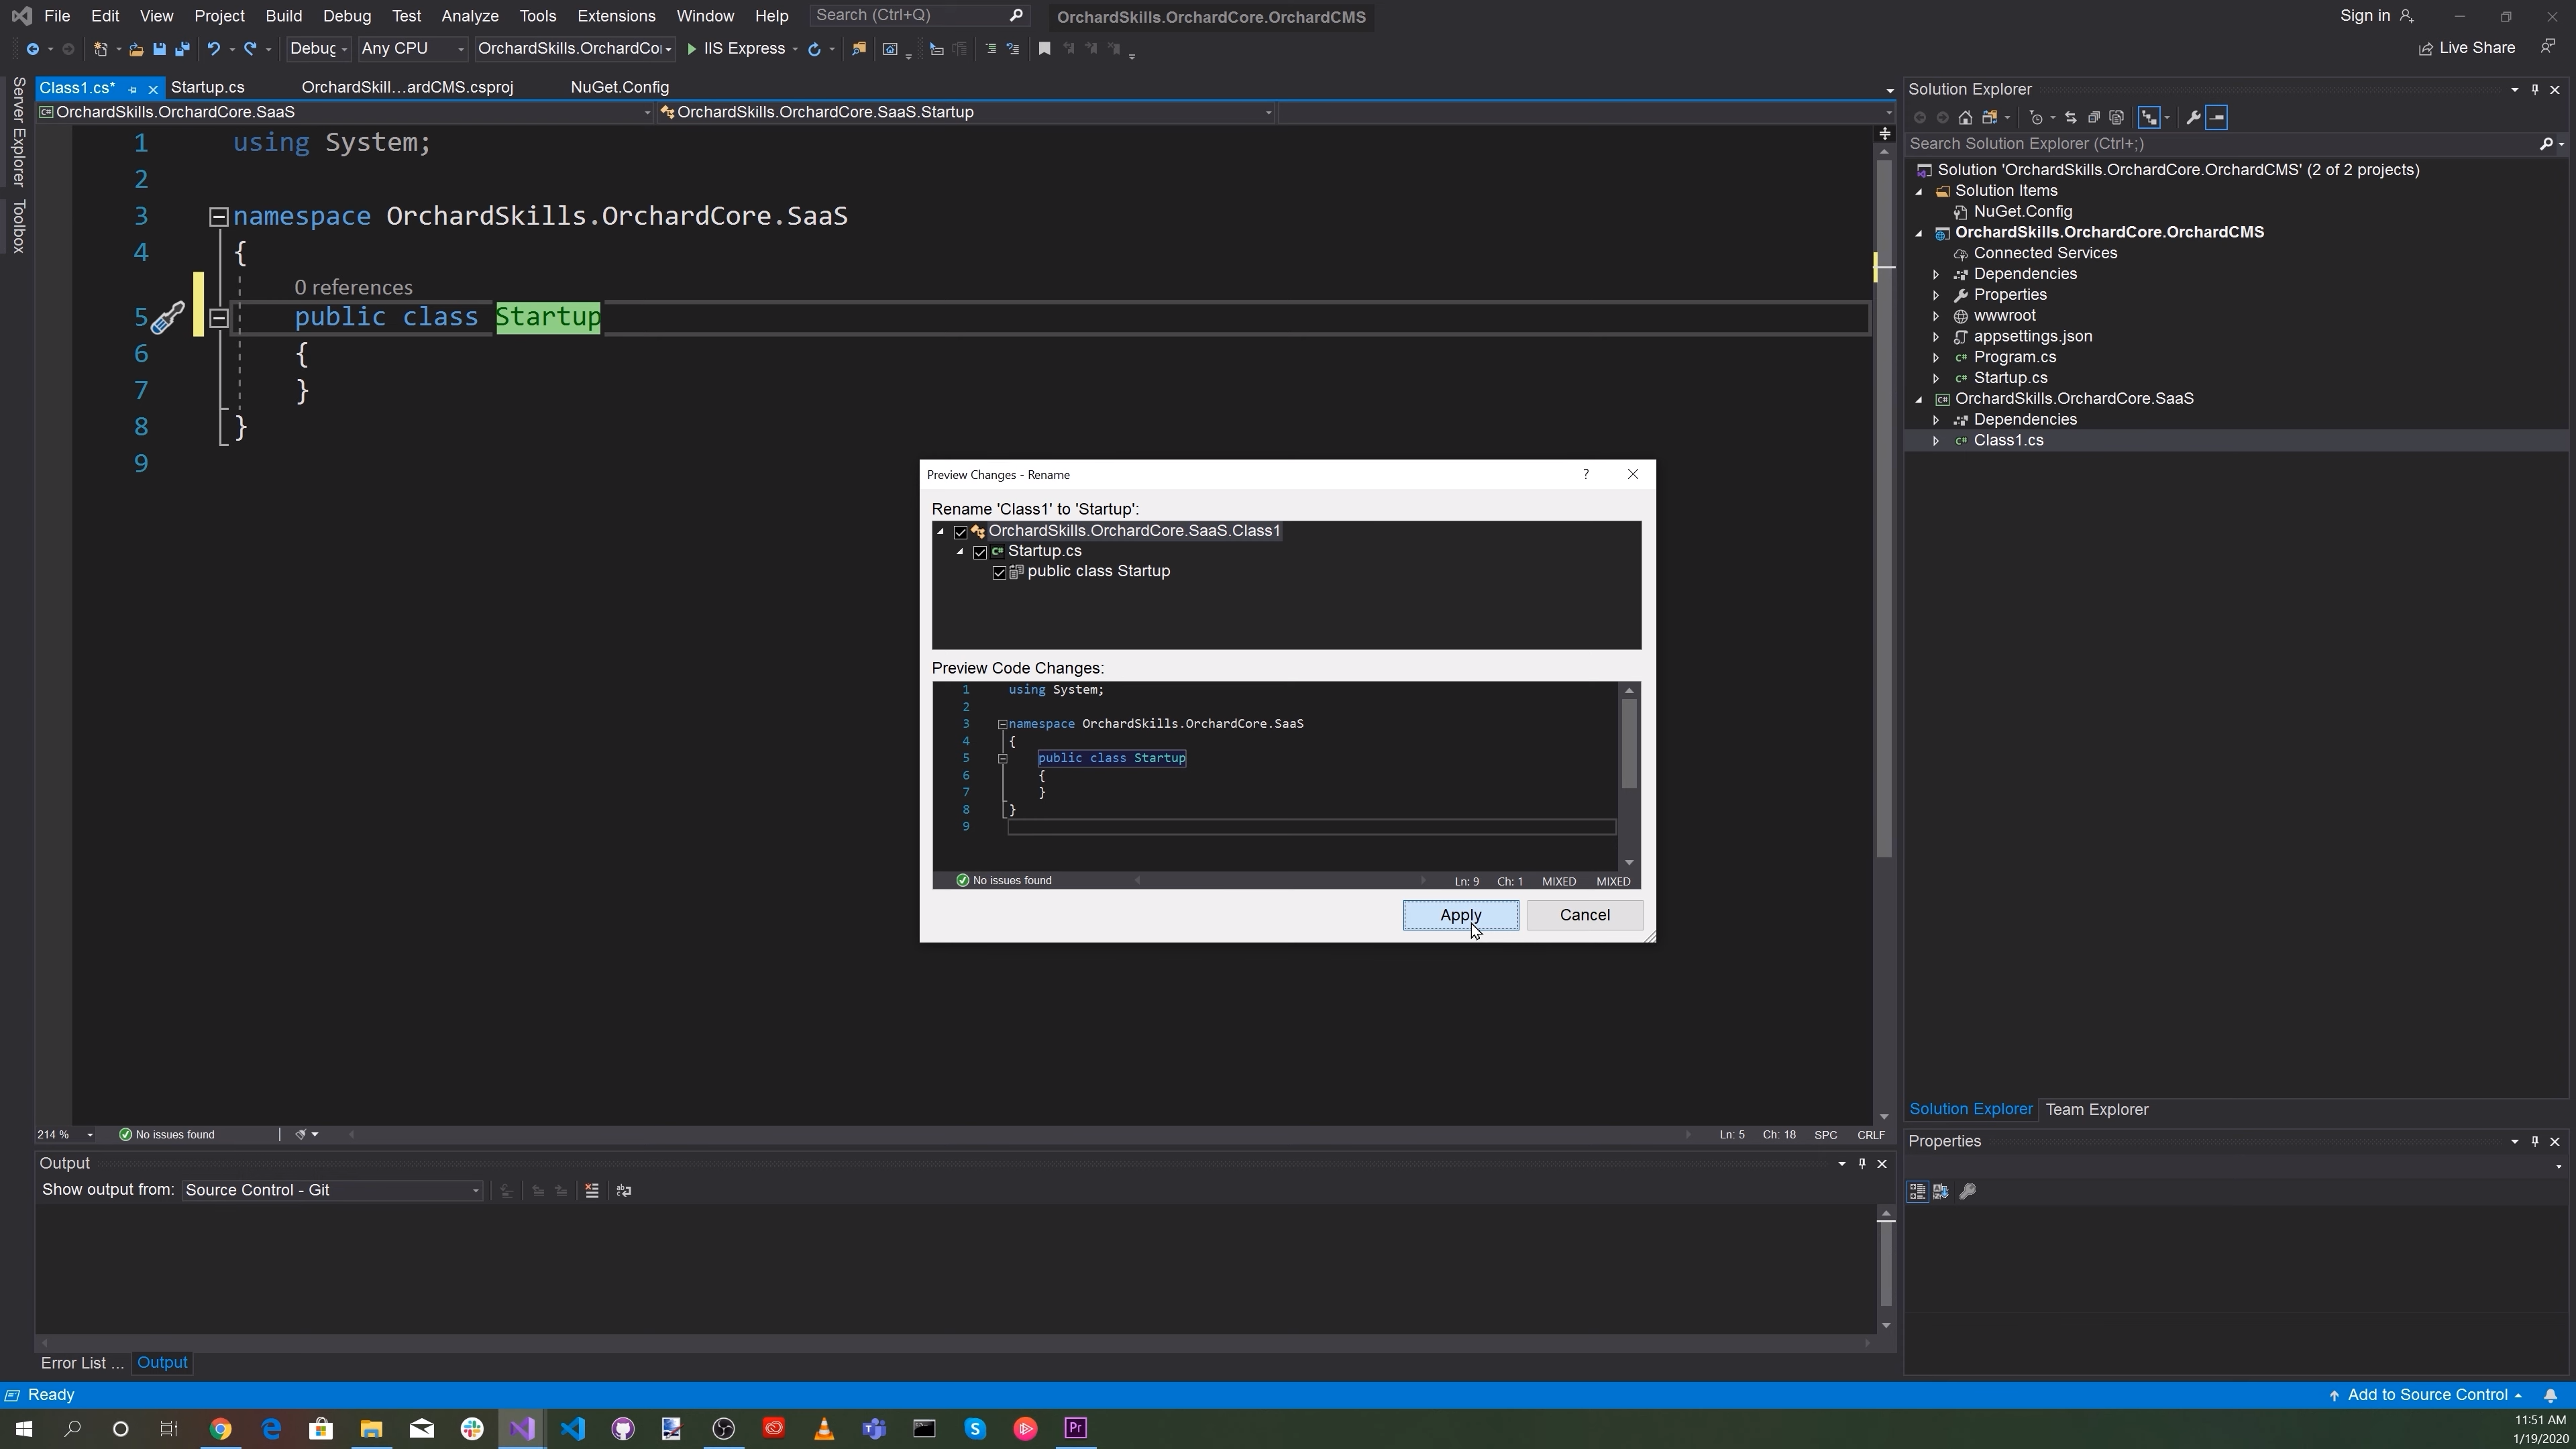2576x1449 pixels.
Task: Clear all Output pane text icon
Action: 592,1191
